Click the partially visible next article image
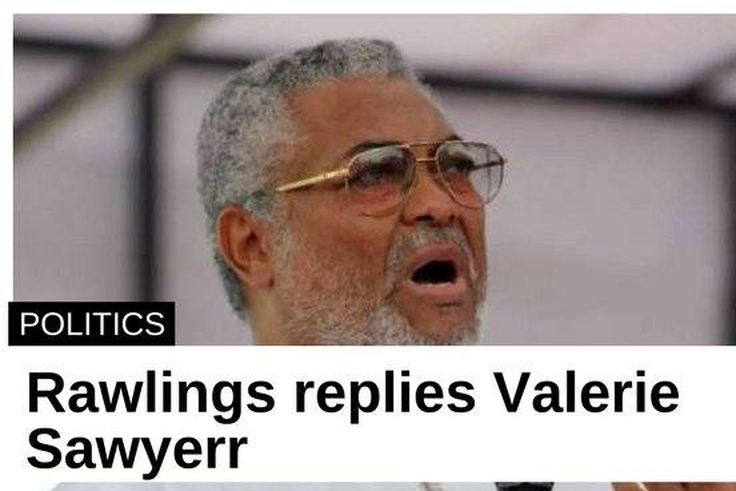This screenshot has width=736, height=491. [x=392, y=486]
